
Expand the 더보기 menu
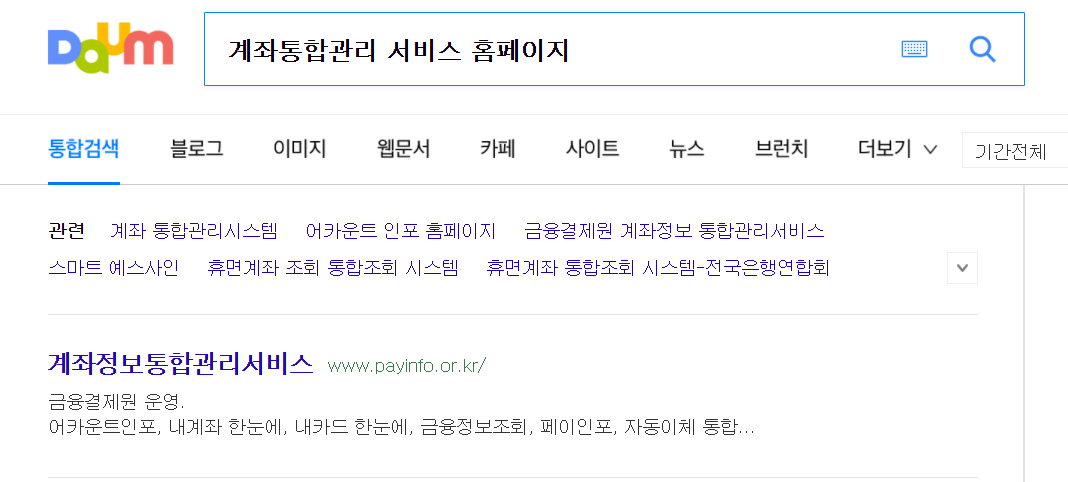coord(898,149)
